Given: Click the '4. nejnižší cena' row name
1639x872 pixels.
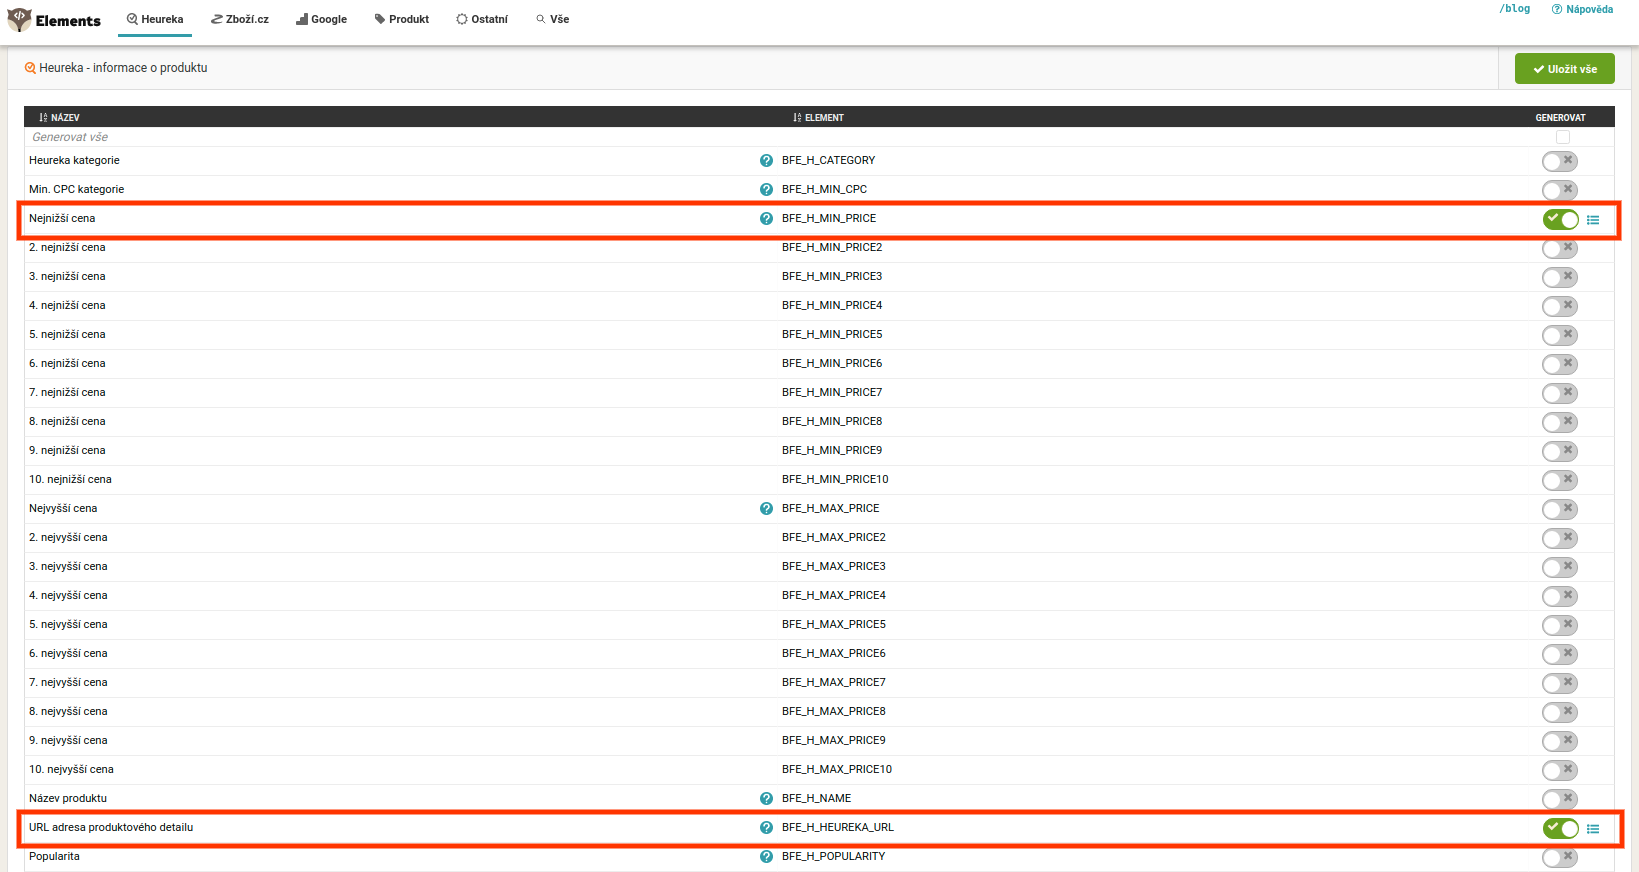Looking at the screenshot, I should (x=67, y=305).
